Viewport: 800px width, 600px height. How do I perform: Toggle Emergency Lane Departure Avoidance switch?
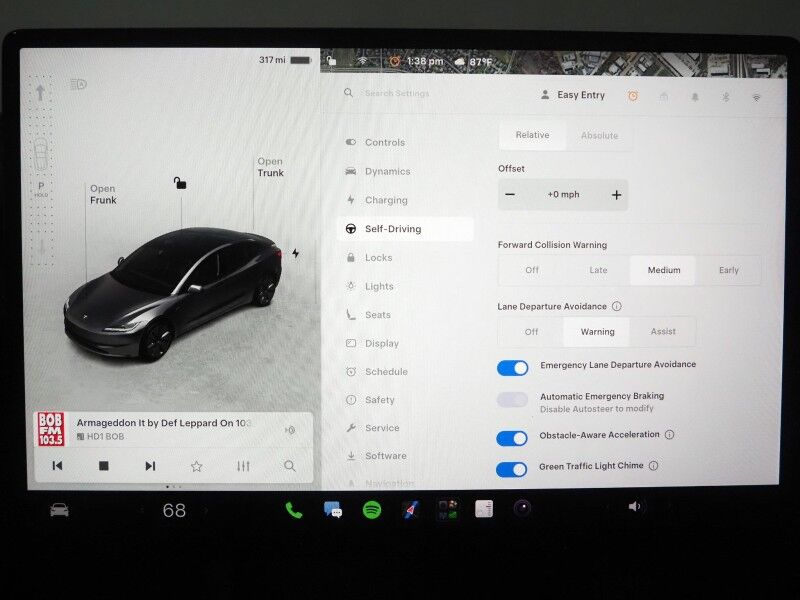pyautogui.click(x=513, y=368)
